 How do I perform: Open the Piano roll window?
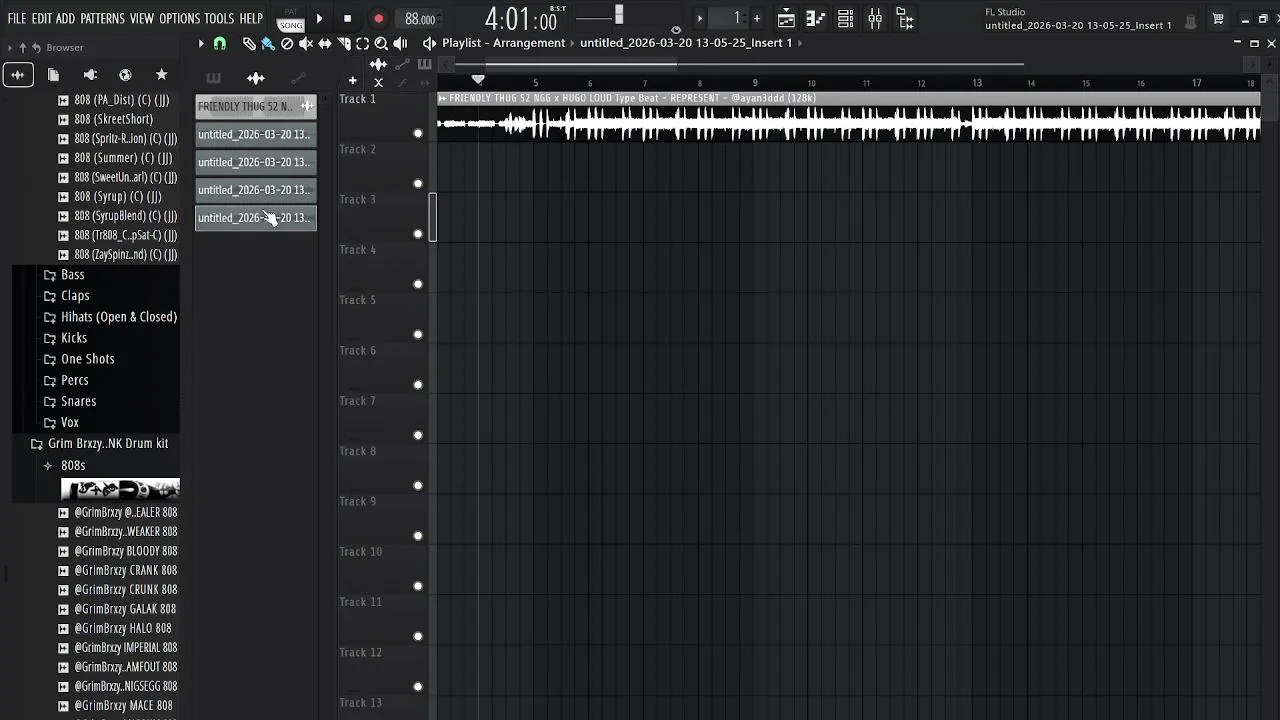pos(815,18)
